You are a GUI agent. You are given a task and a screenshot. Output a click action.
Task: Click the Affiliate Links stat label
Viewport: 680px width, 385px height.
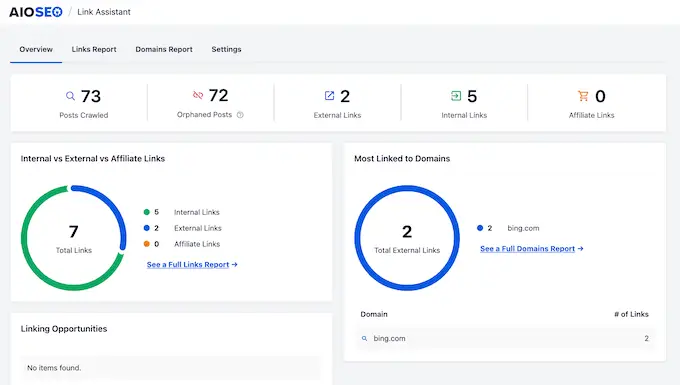point(592,115)
